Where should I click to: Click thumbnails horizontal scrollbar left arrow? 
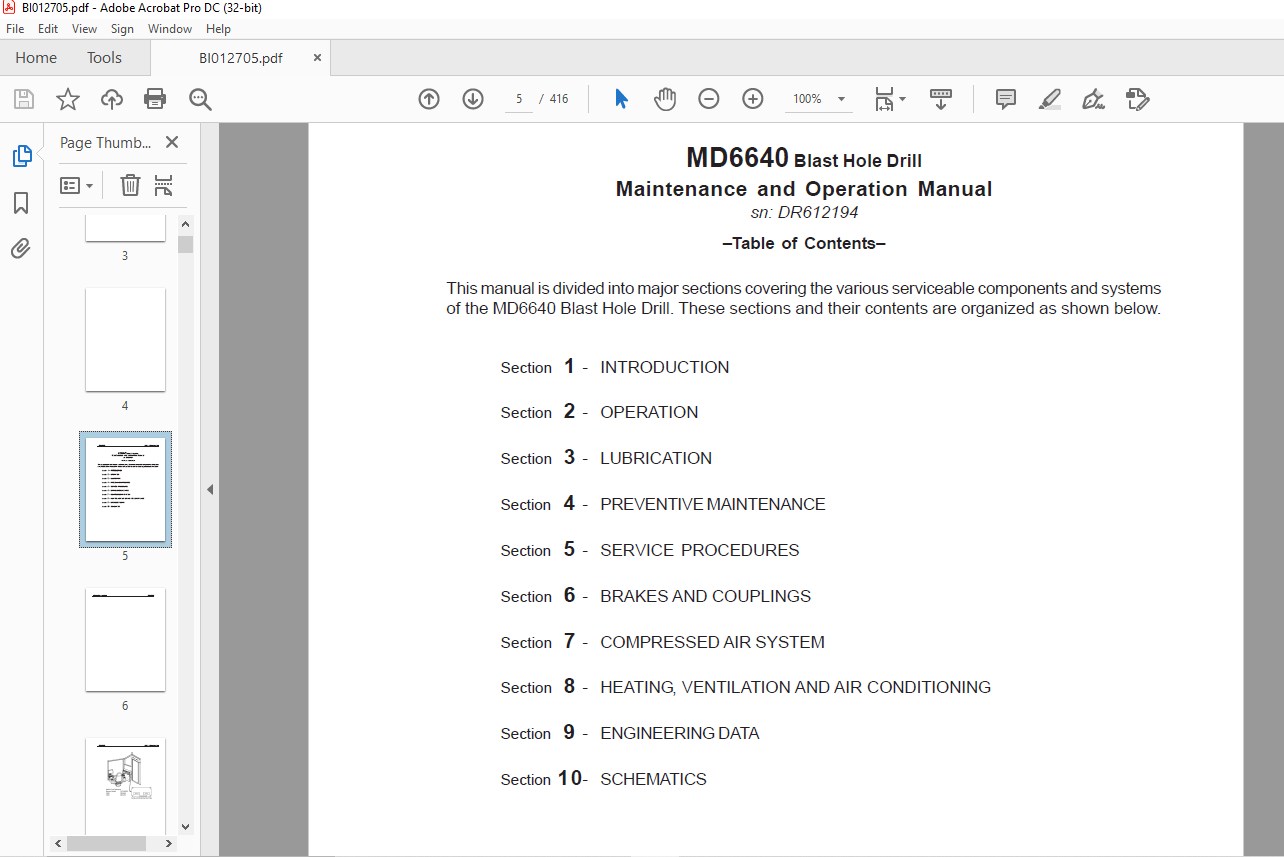tap(58, 844)
